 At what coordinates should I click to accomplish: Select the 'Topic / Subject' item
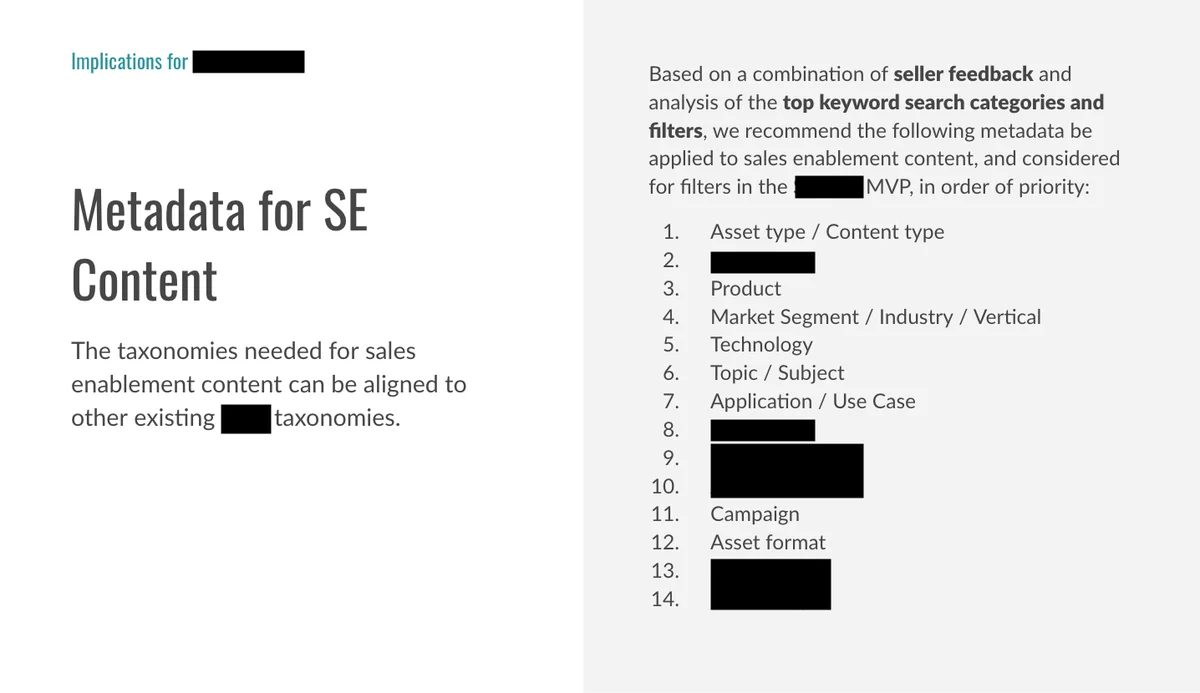(777, 373)
